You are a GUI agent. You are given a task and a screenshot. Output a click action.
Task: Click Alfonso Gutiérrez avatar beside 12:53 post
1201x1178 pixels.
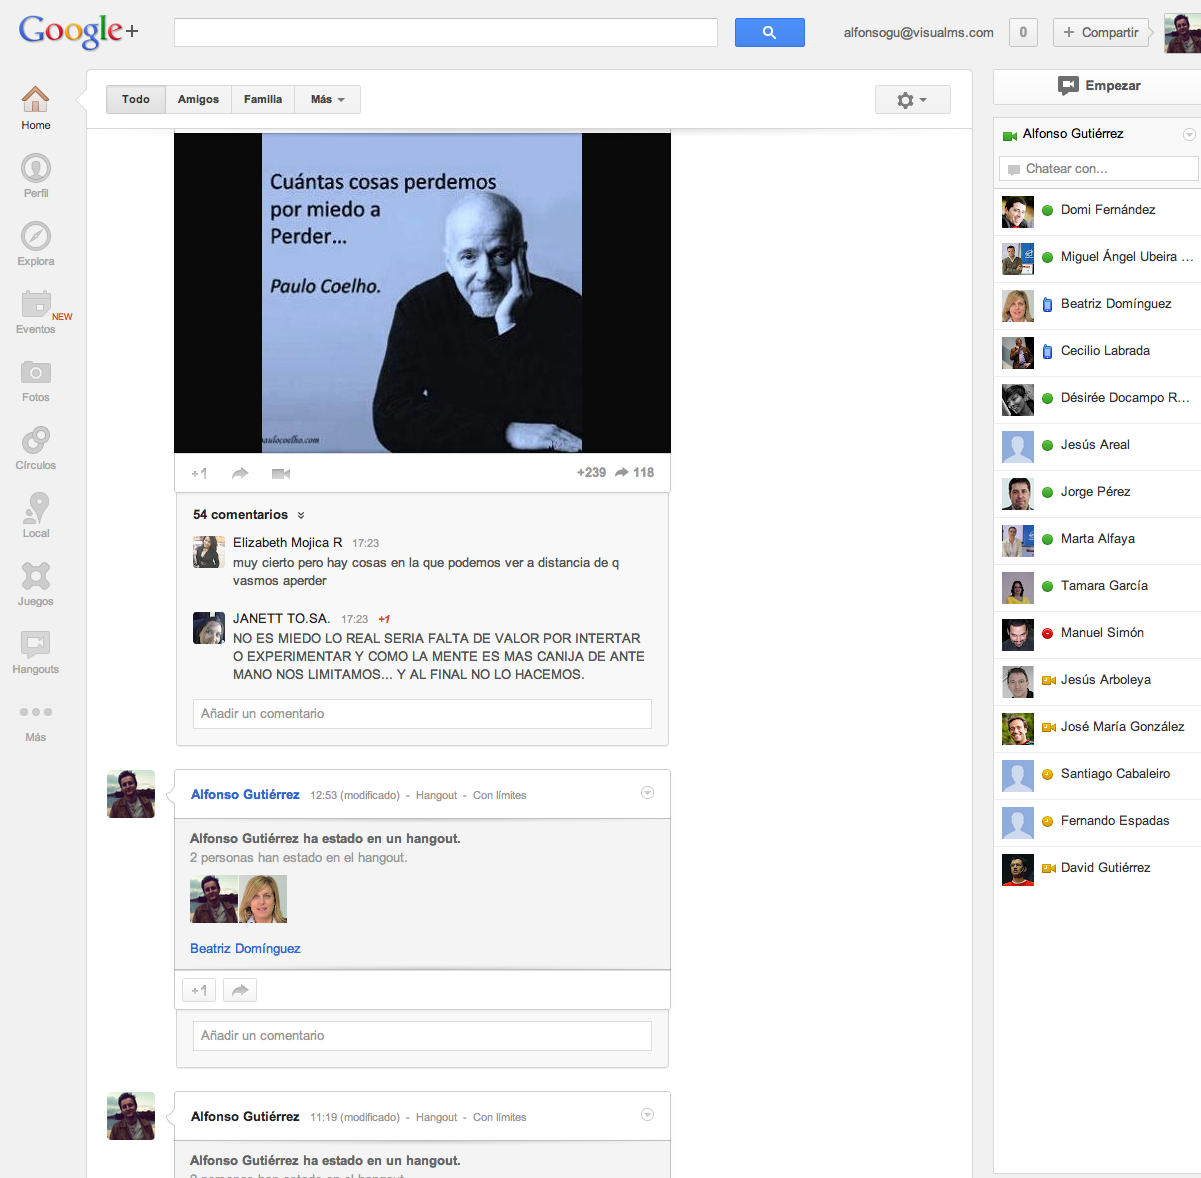pos(131,794)
